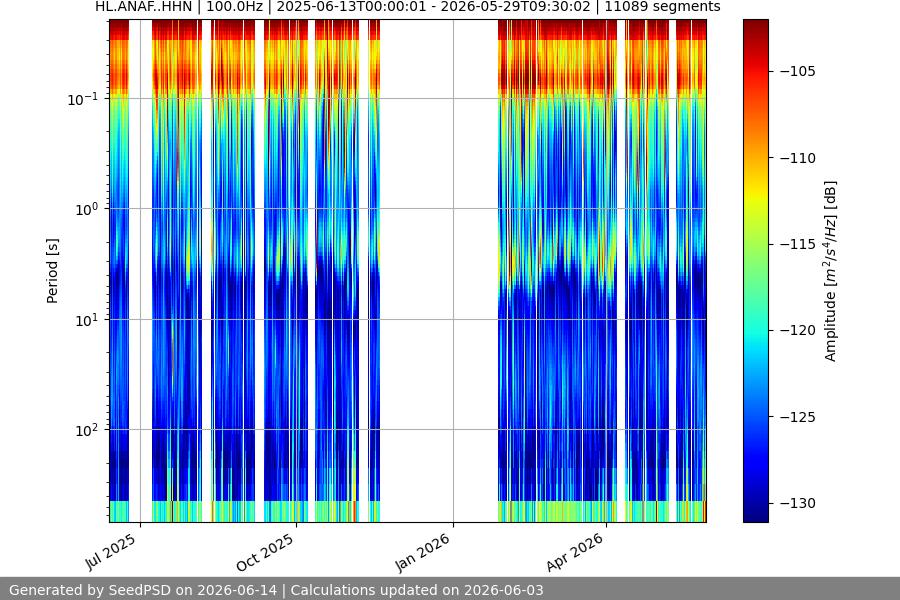Click the 'Apr 2026' x-axis label
The height and width of the screenshot is (600, 900).
pos(575,552)
